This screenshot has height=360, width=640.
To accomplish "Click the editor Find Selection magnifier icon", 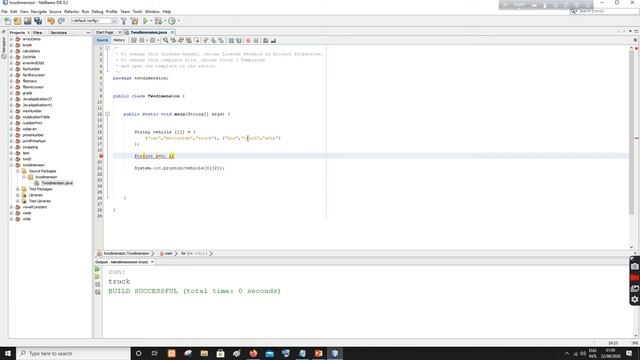I will [x=165, y=40].
